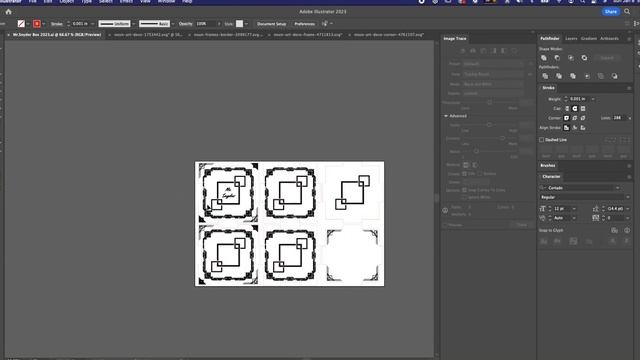Open the kerning Auto dropdown
Viewport: 640px width, 360px height.
pyautogui.click(x=574, y=218)
